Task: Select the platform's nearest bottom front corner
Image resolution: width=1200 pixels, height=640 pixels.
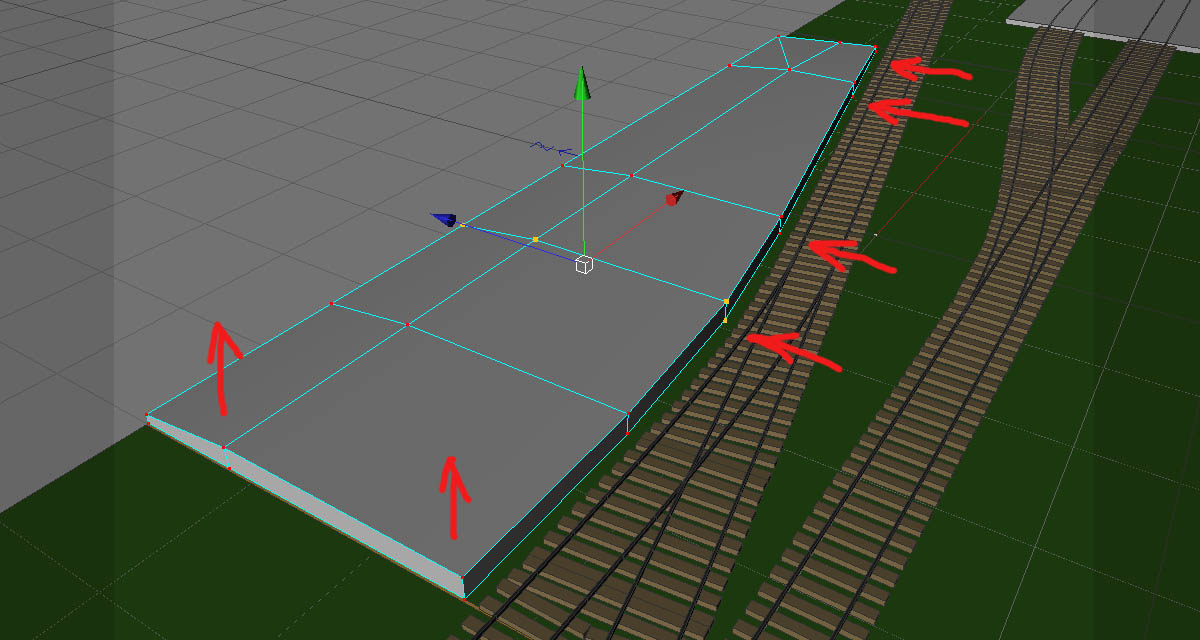Action: (465, 597)
